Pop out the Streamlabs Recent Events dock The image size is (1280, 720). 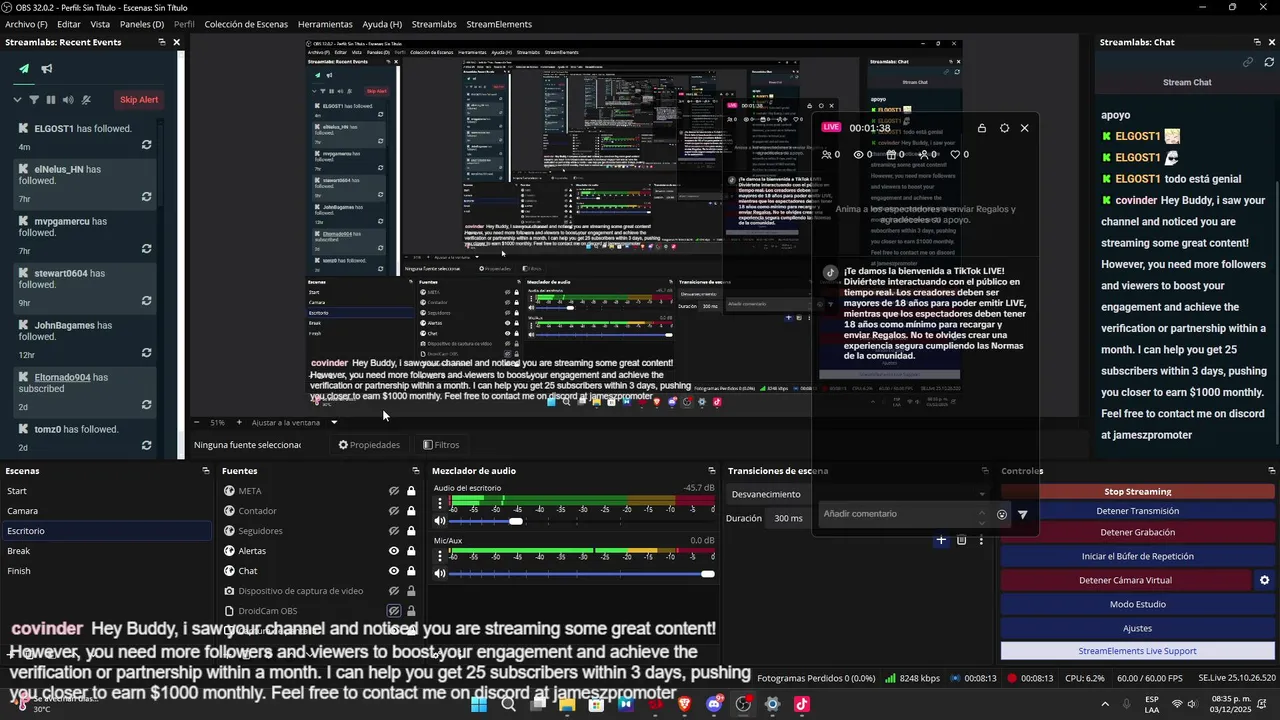coord(162,42)
